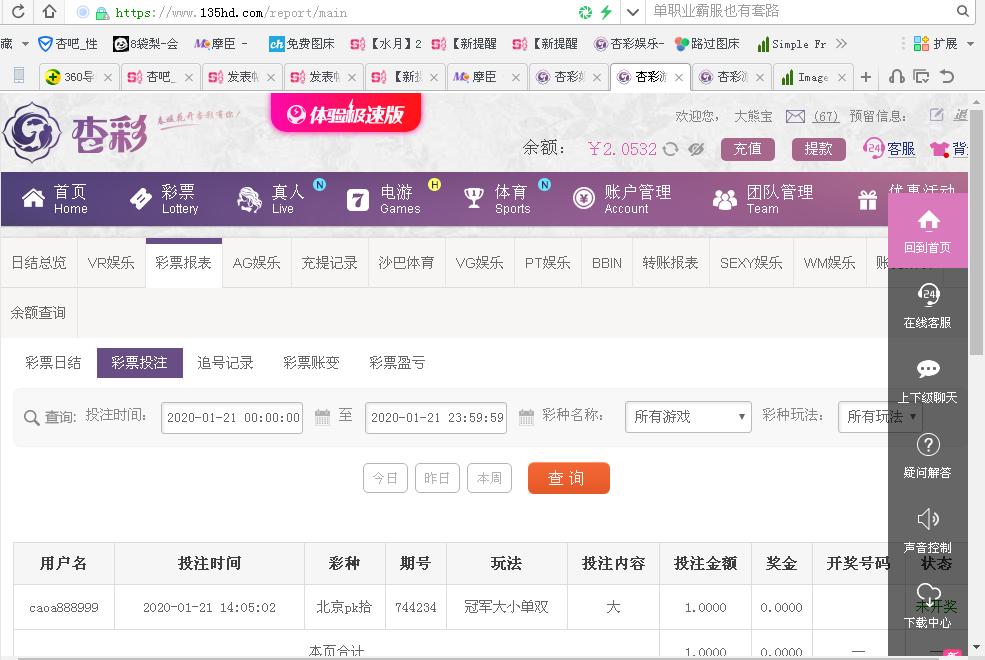Open the 电游 Games menu
The height and width of the screenshot is (660, 985).
384,198
